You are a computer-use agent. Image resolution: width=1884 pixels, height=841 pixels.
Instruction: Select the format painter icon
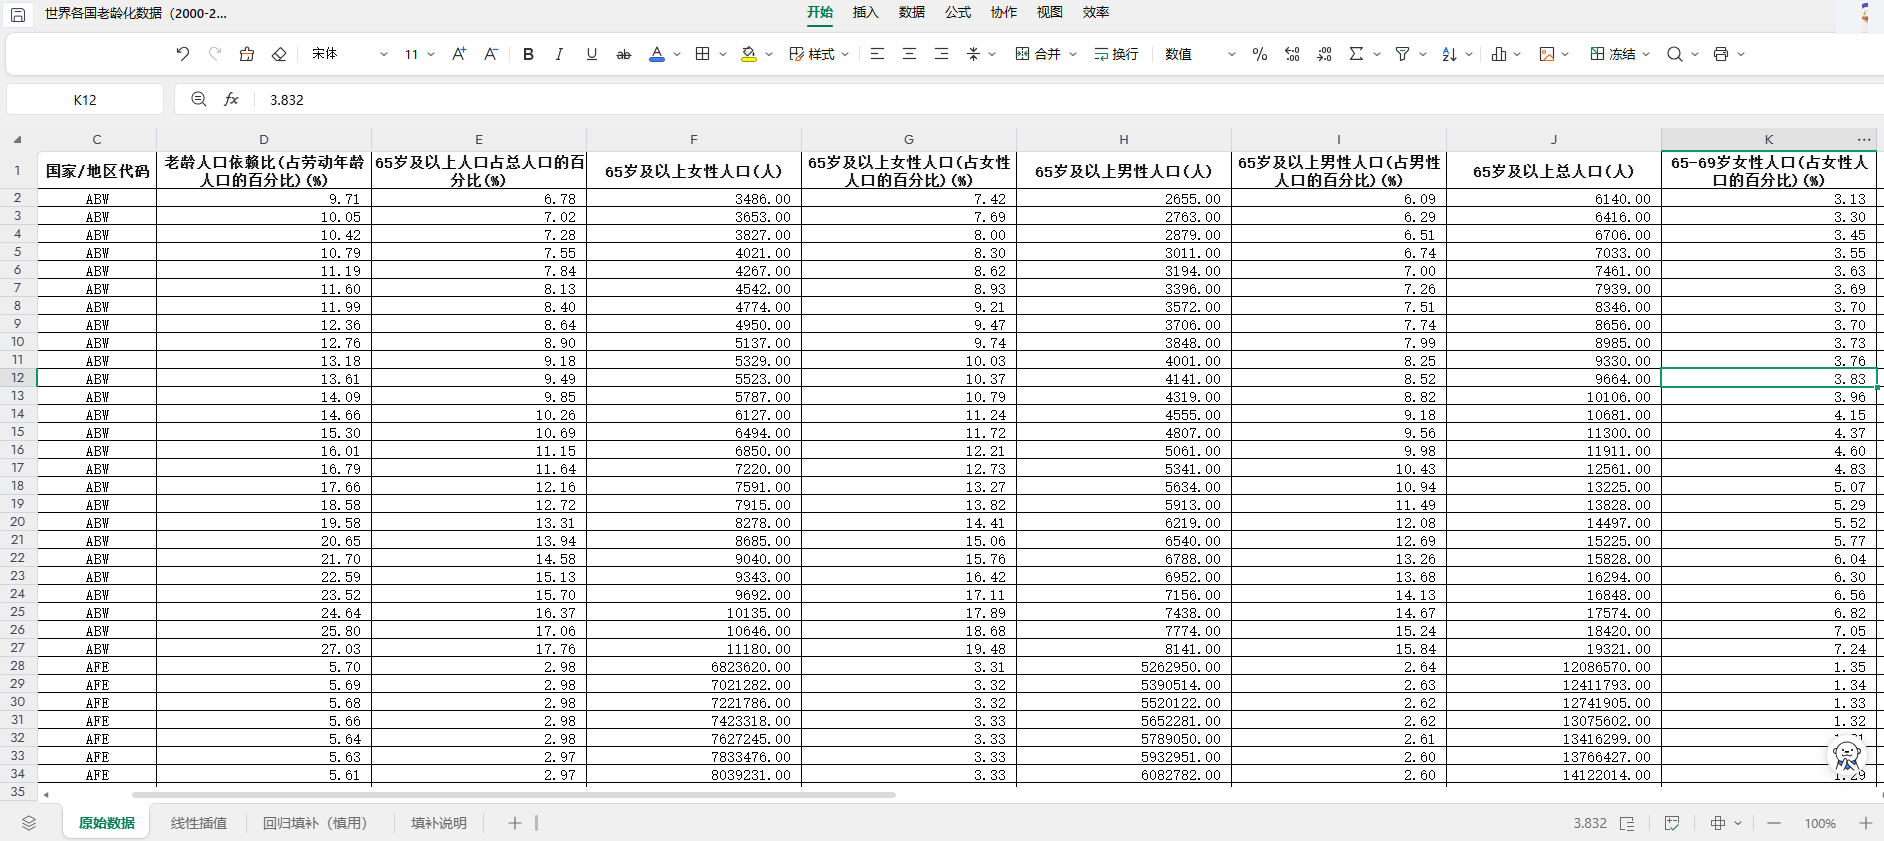[x=247, y=54]
